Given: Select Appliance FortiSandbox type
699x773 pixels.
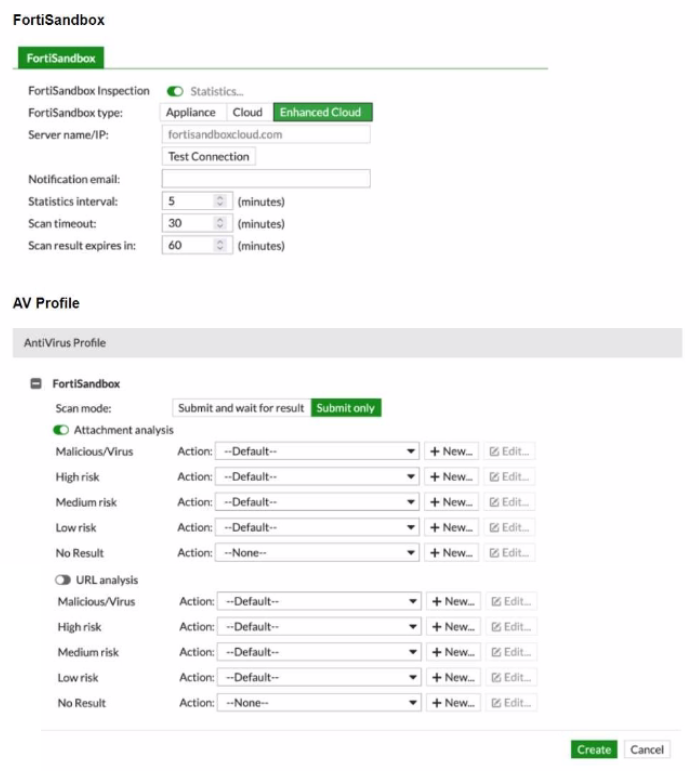Looking at the screenshot, I should coord(191,112).
